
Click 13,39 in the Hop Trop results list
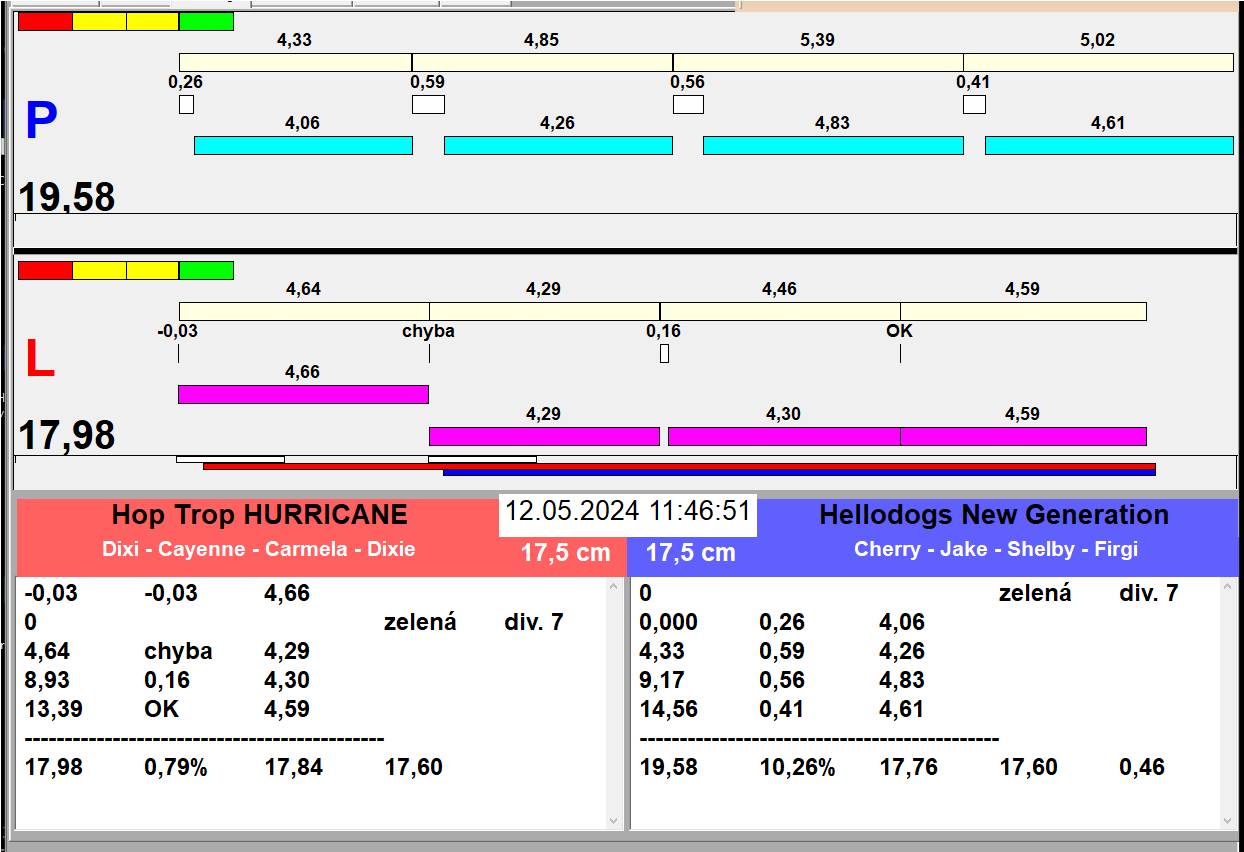(54, 710)
